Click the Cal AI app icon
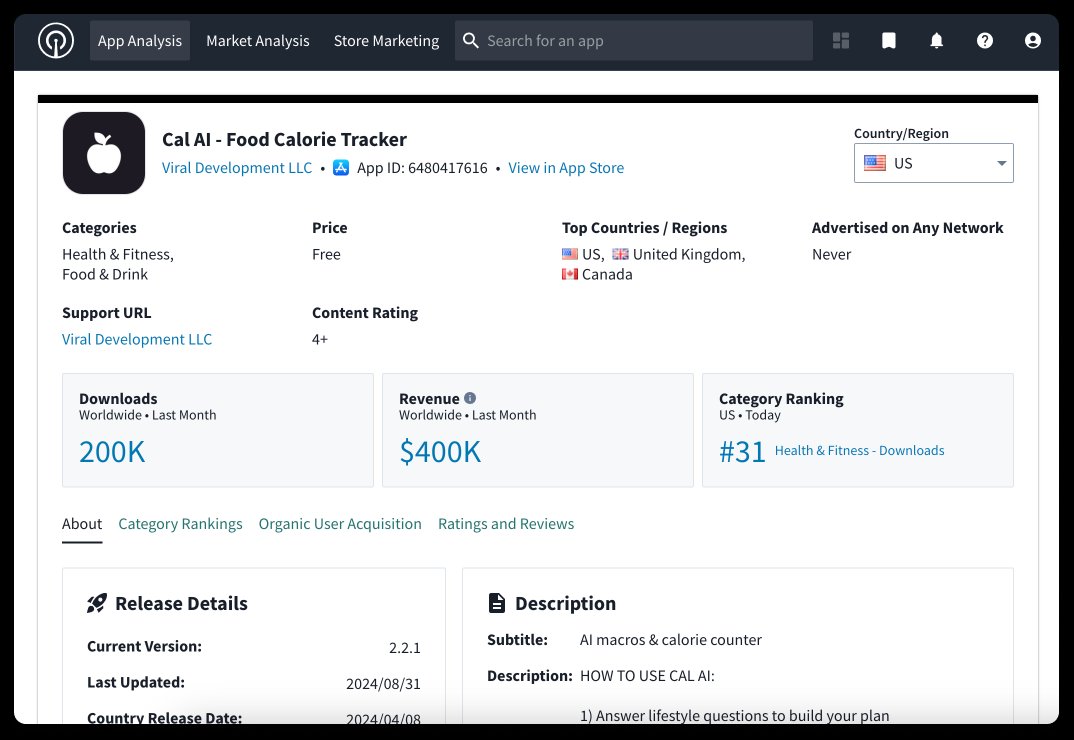 [x=104, y=153]
